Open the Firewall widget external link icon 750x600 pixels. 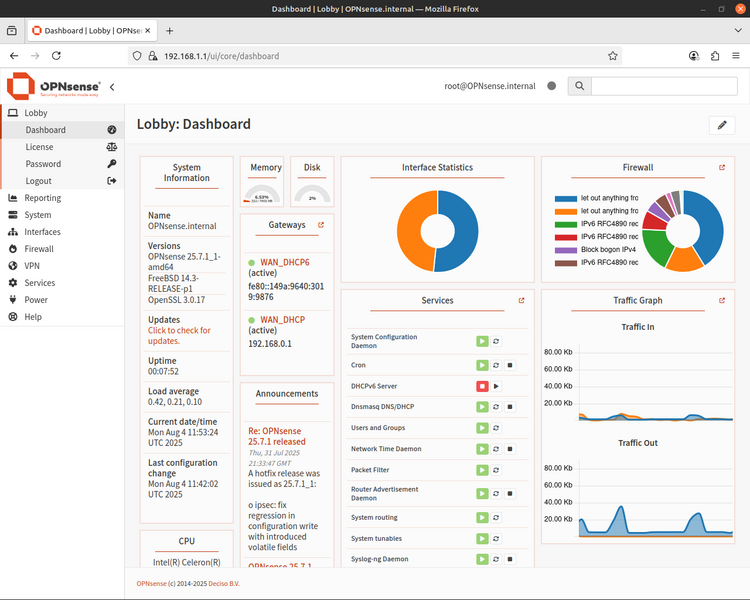point(722,167)
